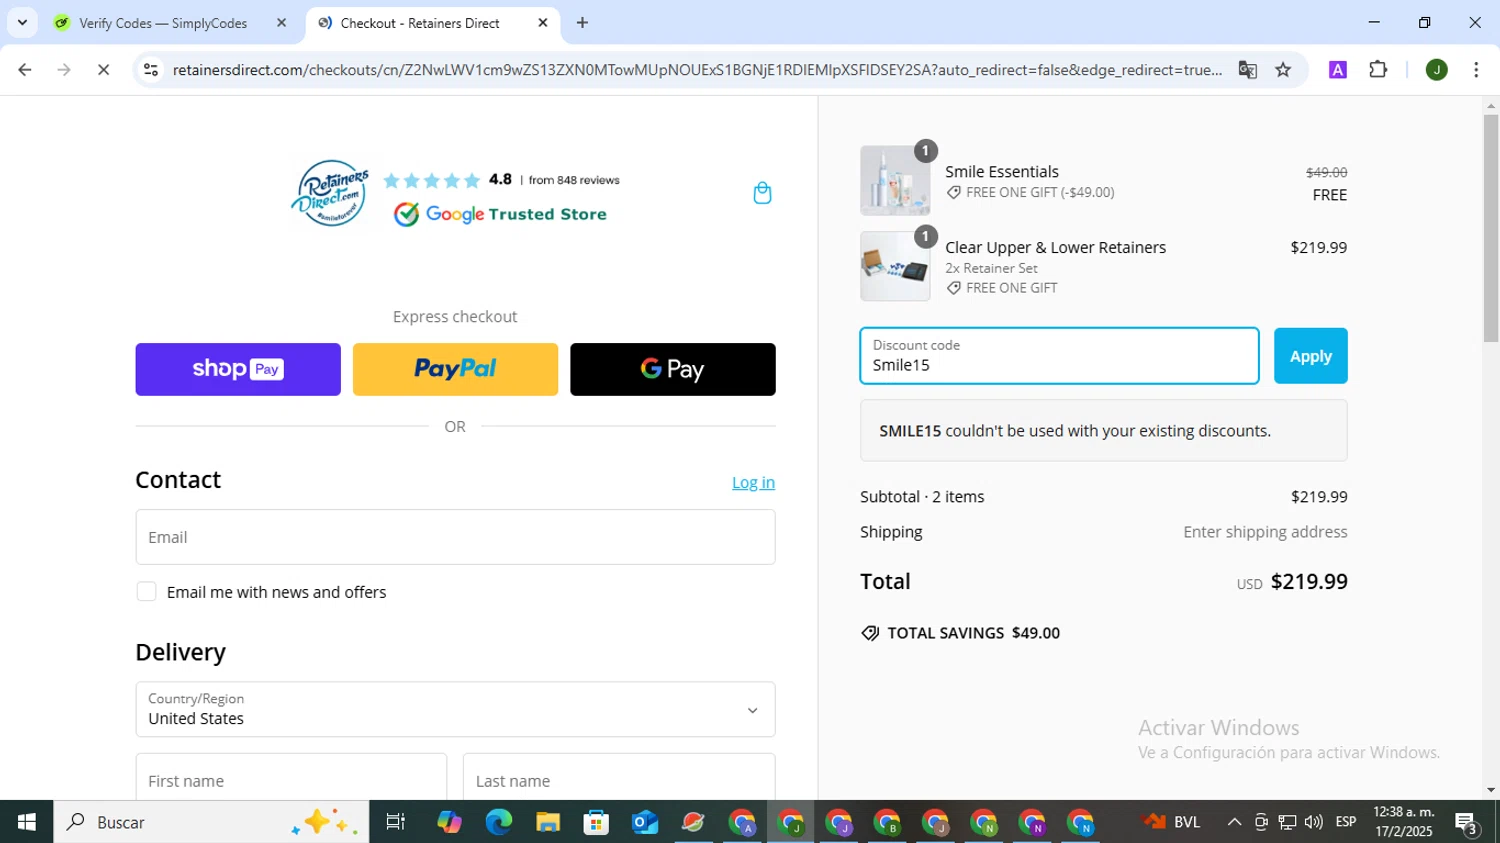Click the translate page icon in address bar

(1247, 70)
